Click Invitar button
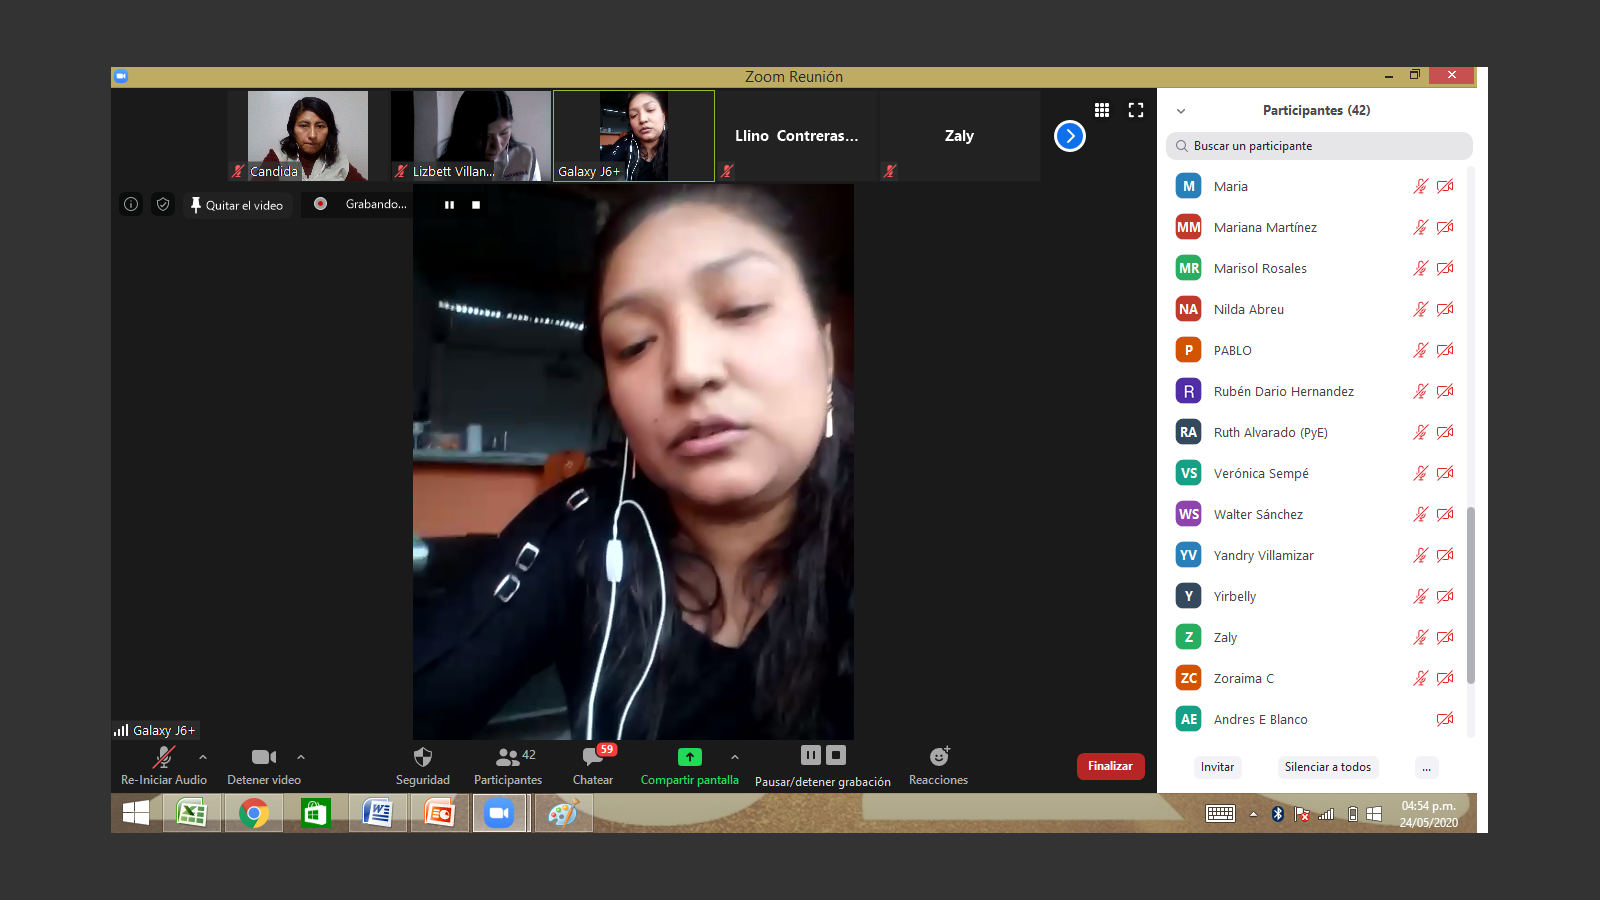The height and width of the screenshot is (900, 1600). [1217, 767]
